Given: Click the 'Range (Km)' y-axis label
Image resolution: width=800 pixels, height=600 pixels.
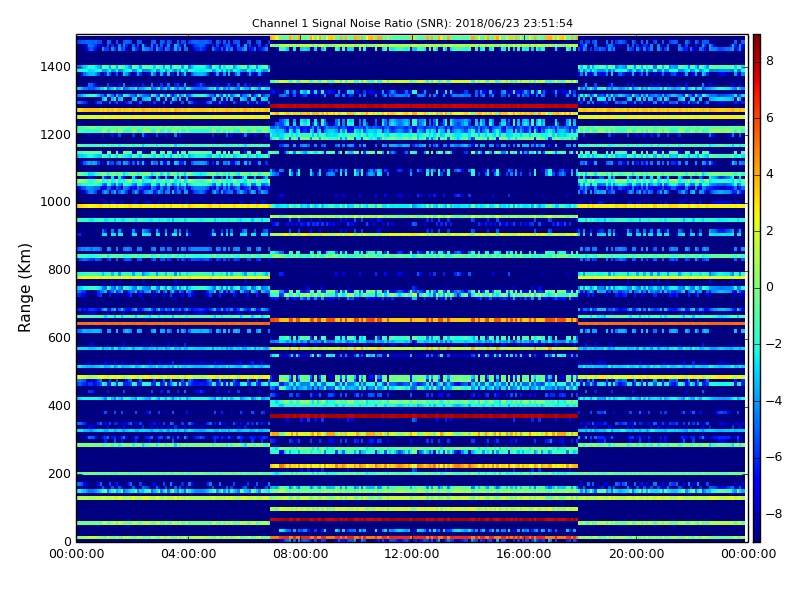Looking at the screenshot, I should click(x=24, y=288).
